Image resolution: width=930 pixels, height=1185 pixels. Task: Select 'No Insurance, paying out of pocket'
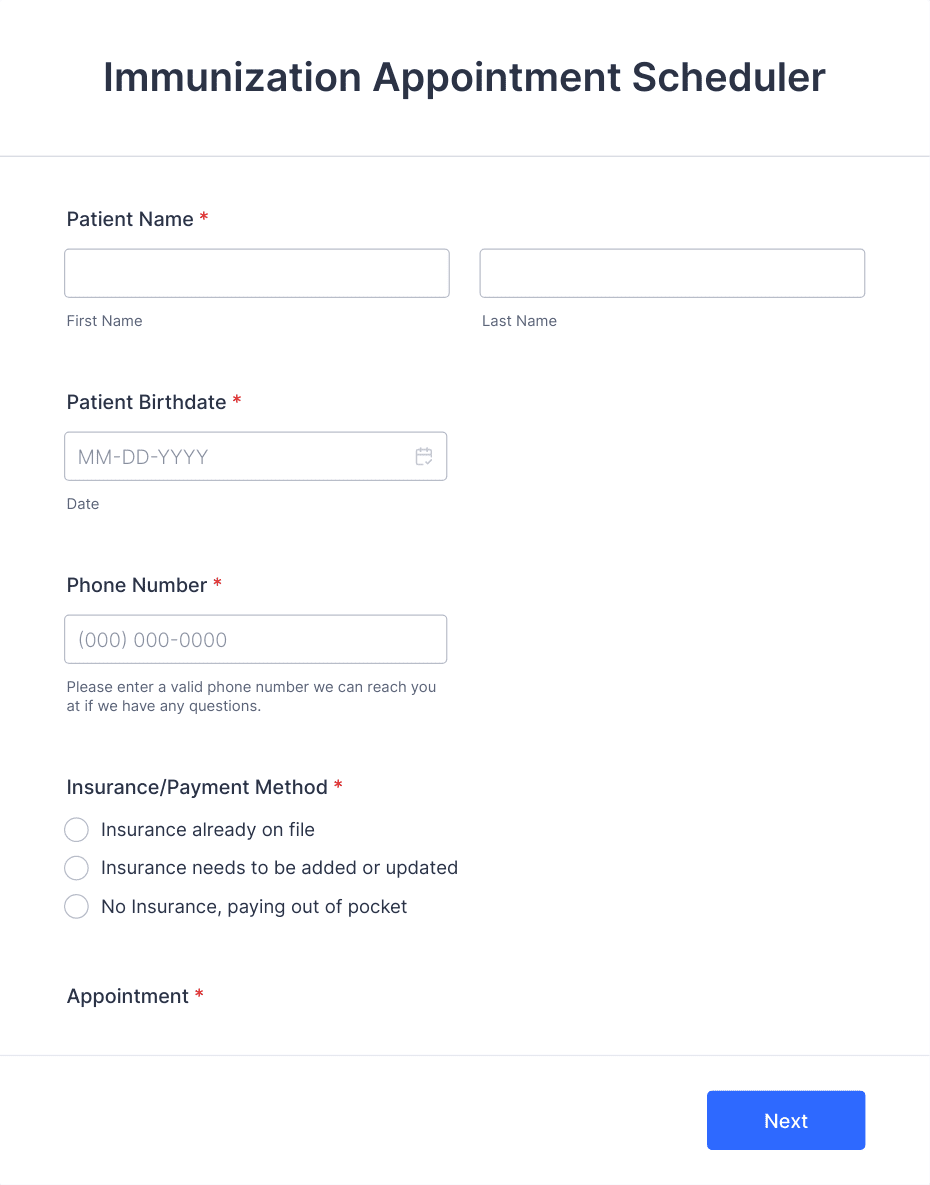tap(76, 906)
